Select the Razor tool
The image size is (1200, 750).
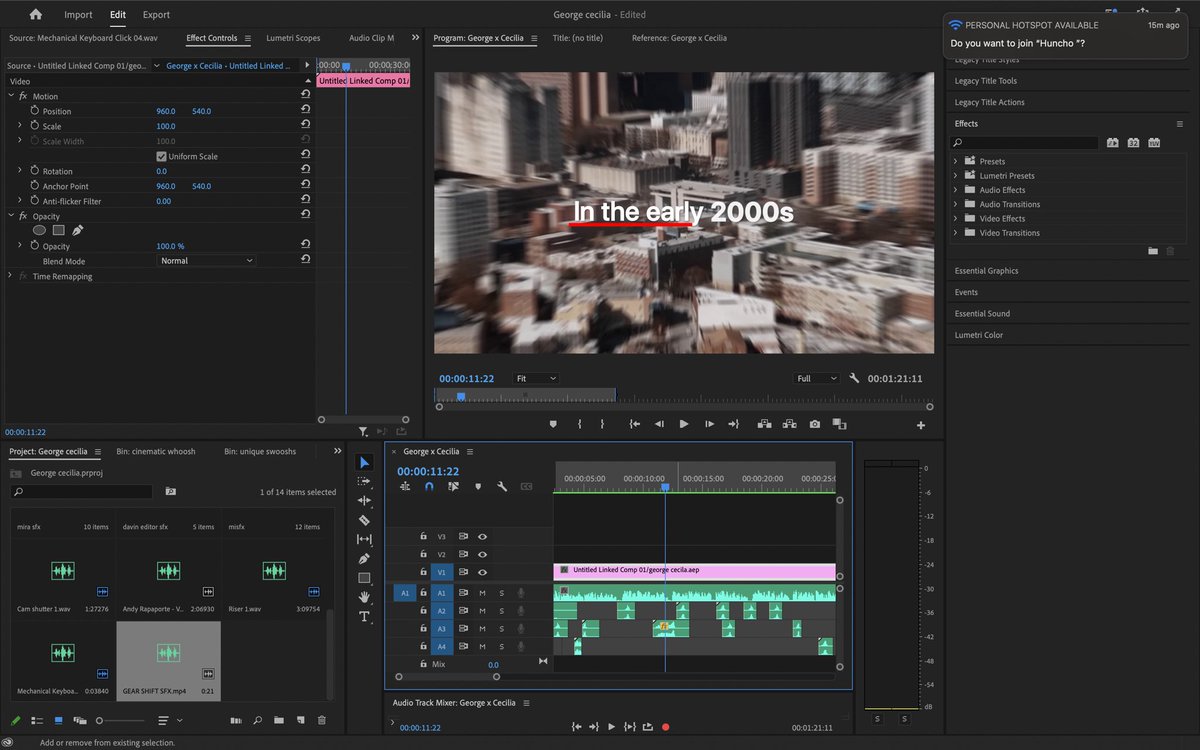[x=364, y=520]
